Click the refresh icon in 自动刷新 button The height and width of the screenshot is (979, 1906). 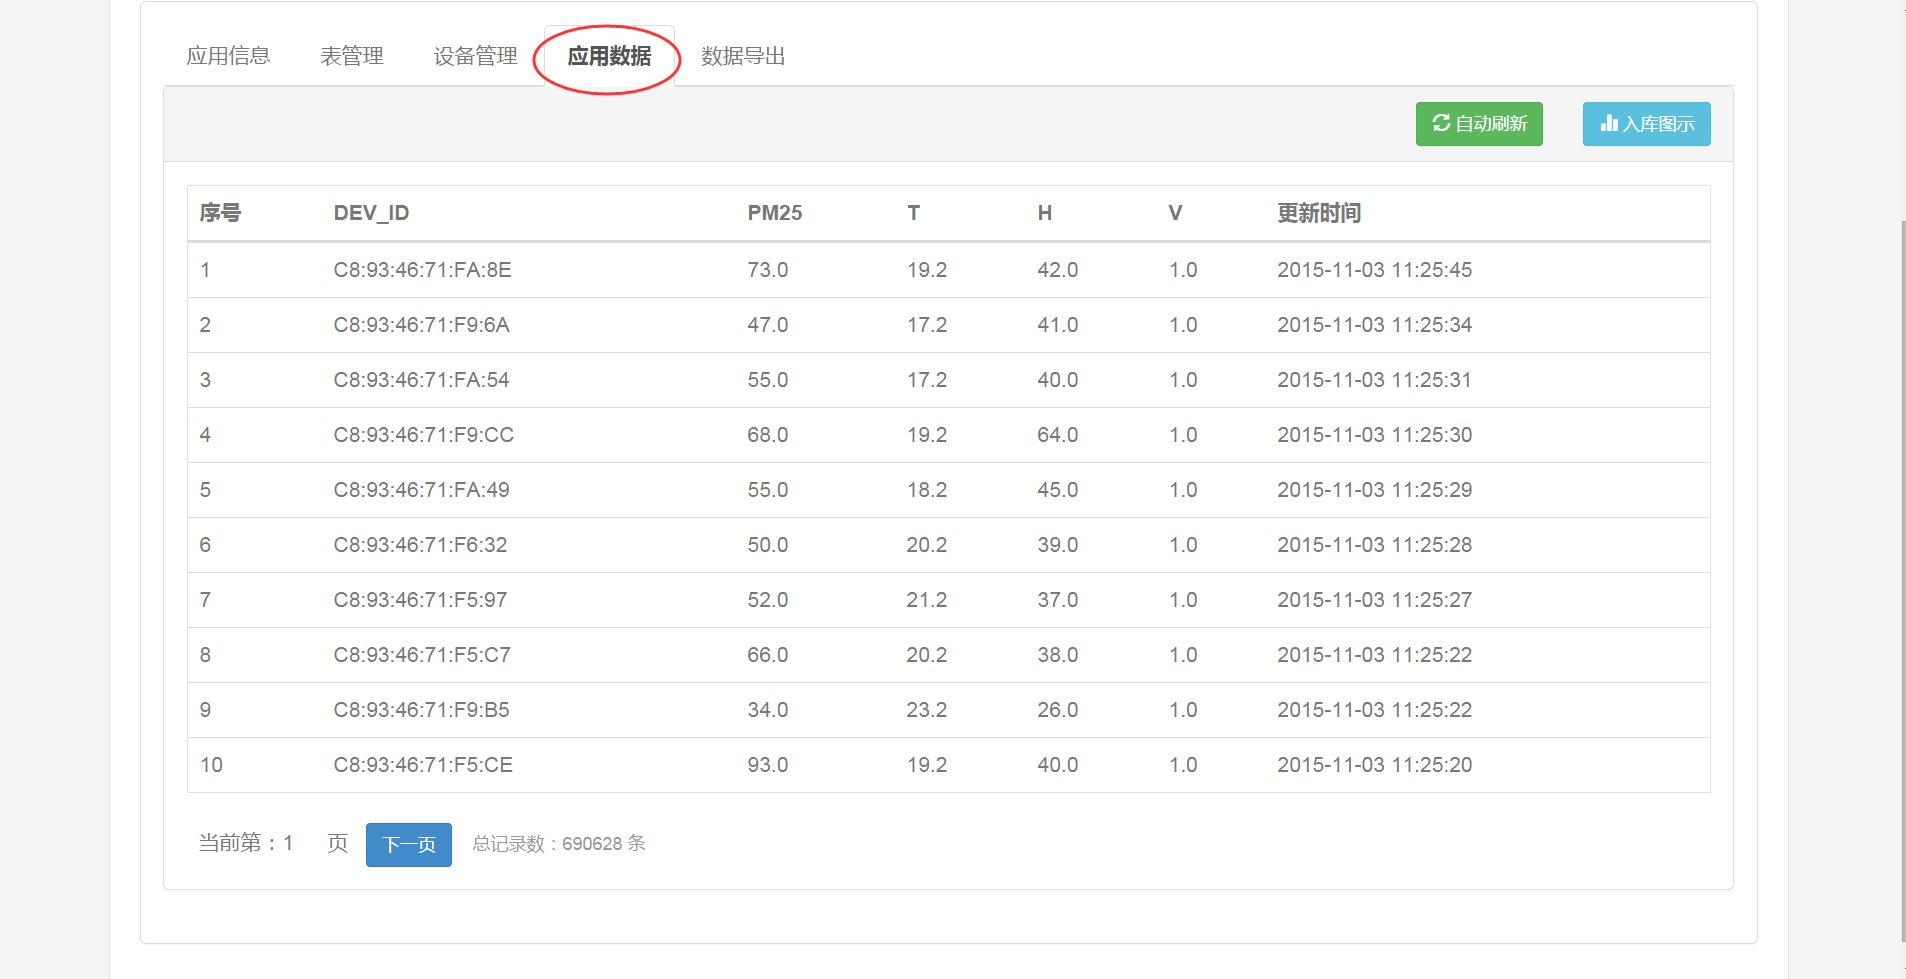1441,123
